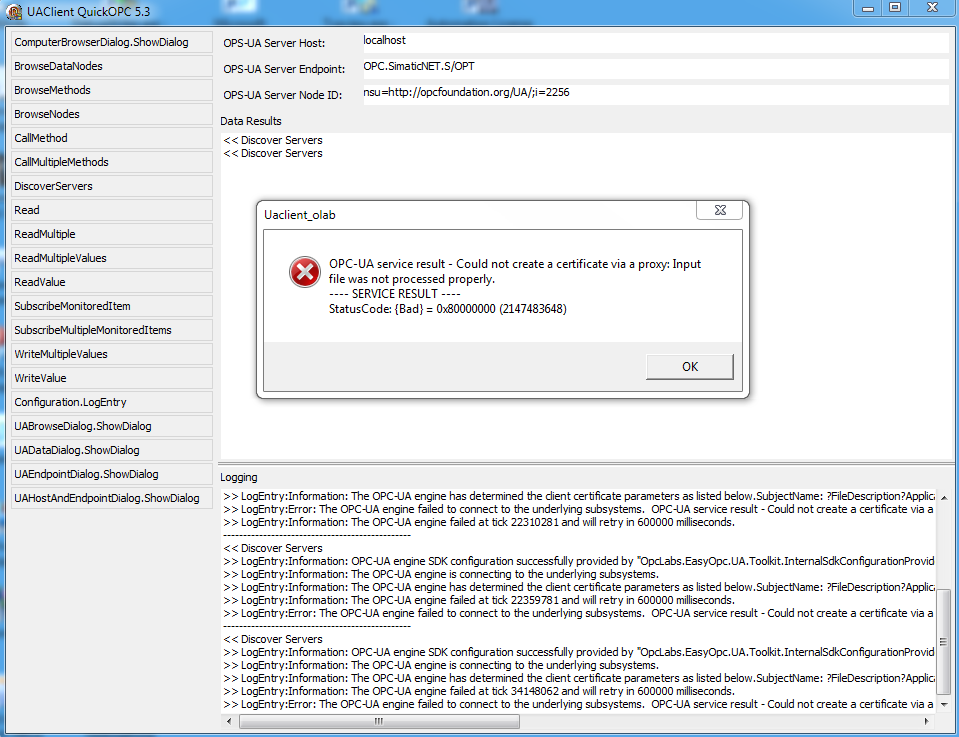Viewport: 959px width, 737px height.
Task: Click the Read button
Action: pyautogui.click(x=112, y=210)
